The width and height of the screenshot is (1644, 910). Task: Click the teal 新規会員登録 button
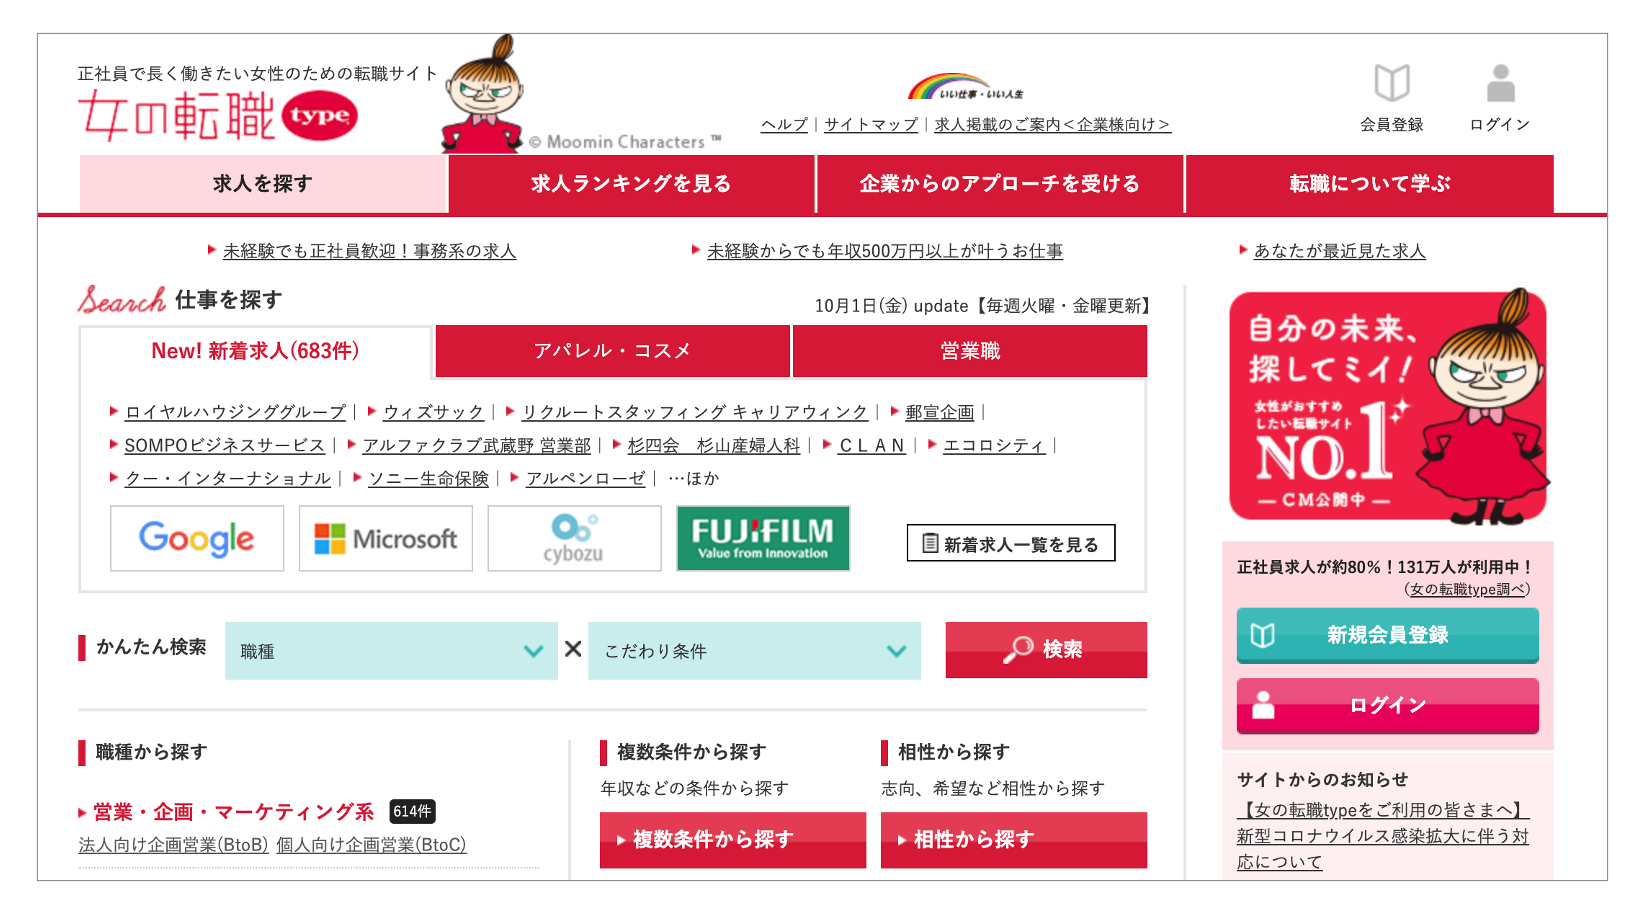click(1387, 635)
